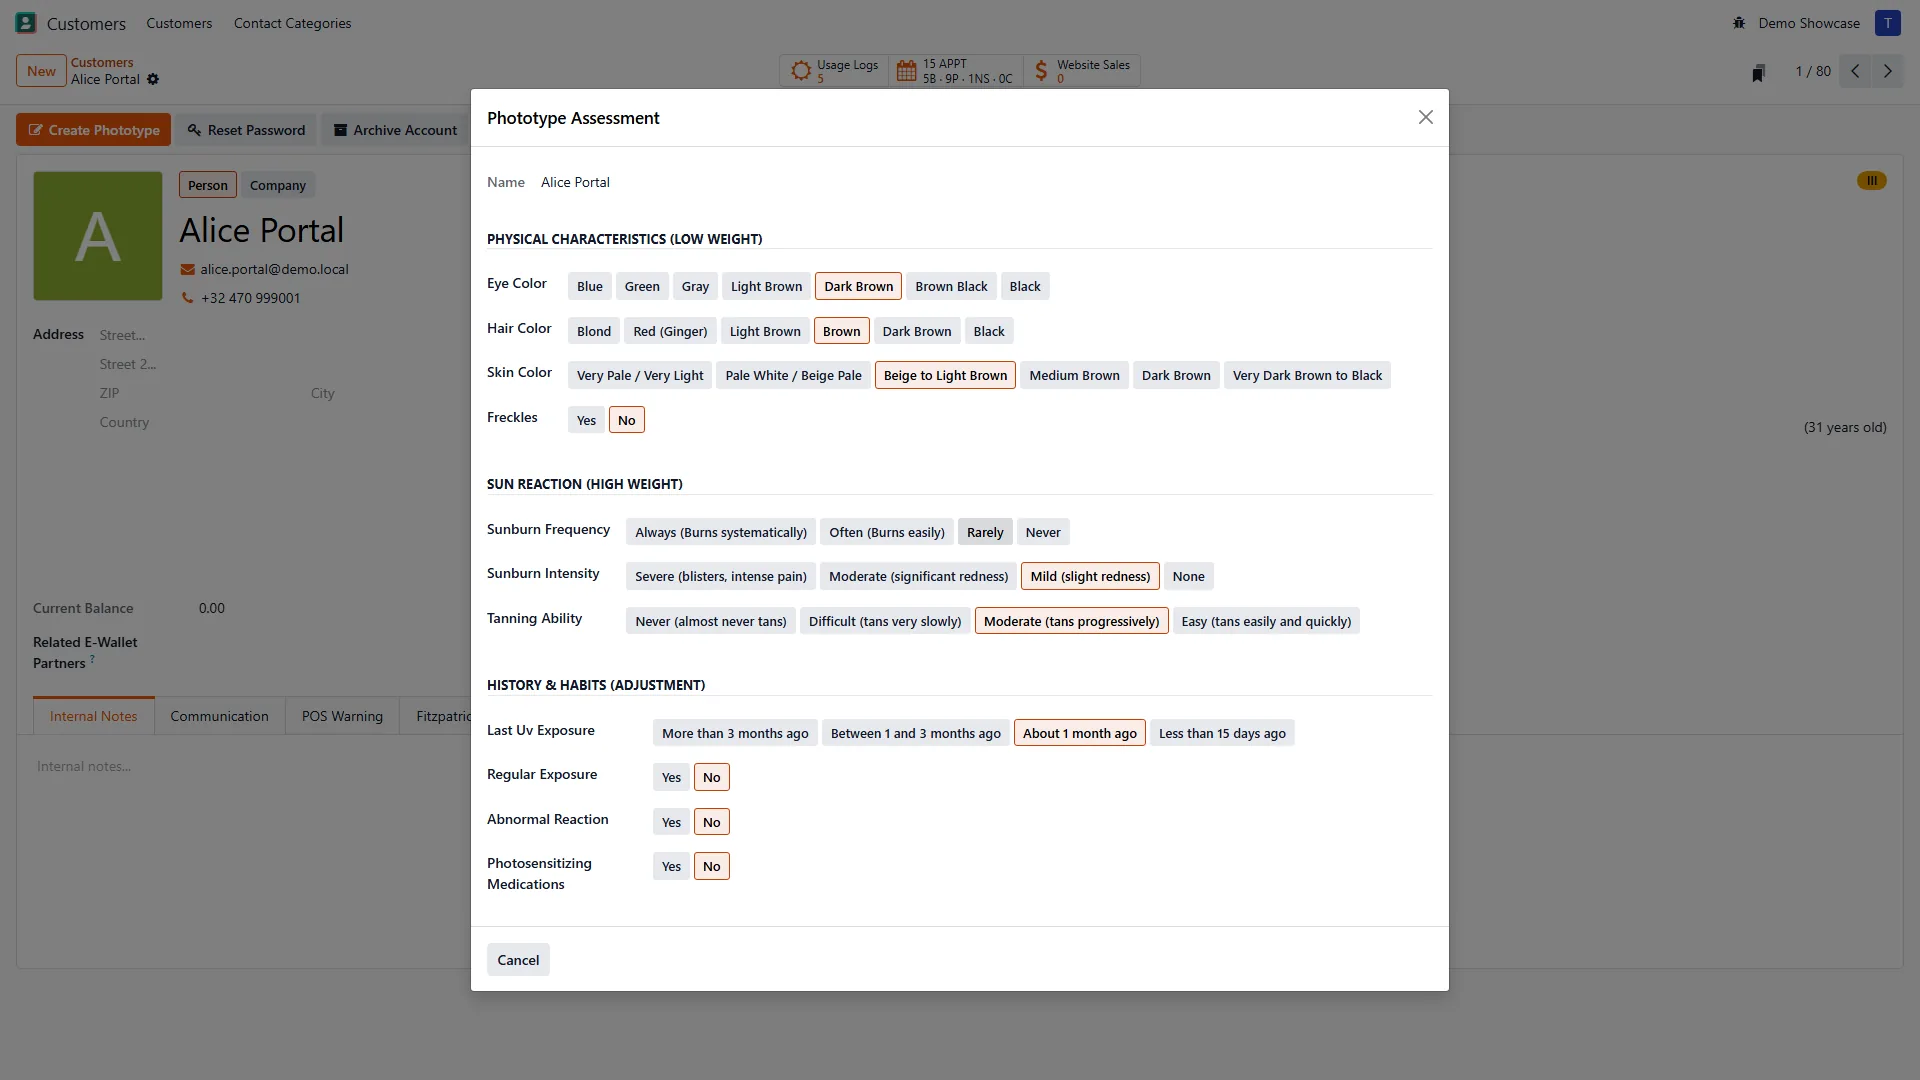The width and height of the screenshot is (1920, 1080).
Task: Click the ZIP input field
Action: pyautogui.click(x=200, y=394)
